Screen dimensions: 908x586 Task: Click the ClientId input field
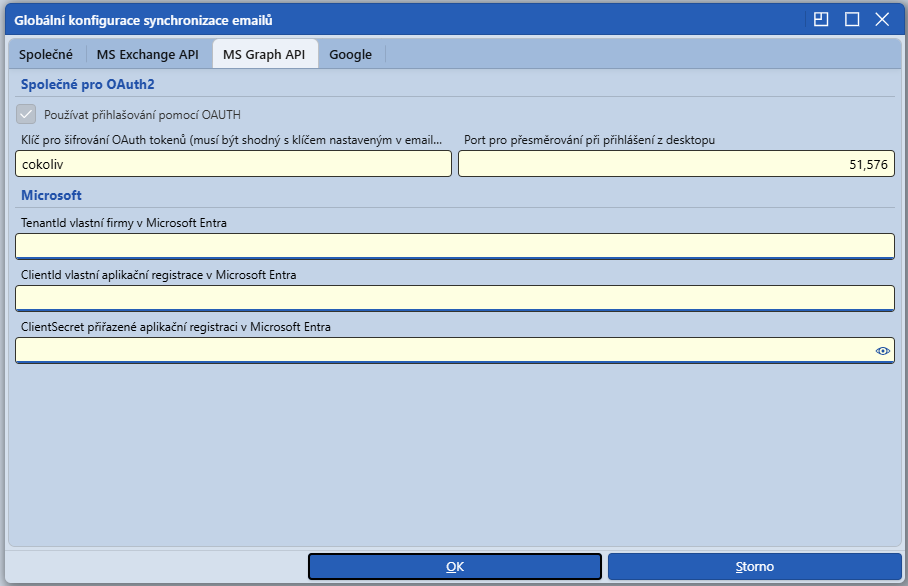[455, 299]
